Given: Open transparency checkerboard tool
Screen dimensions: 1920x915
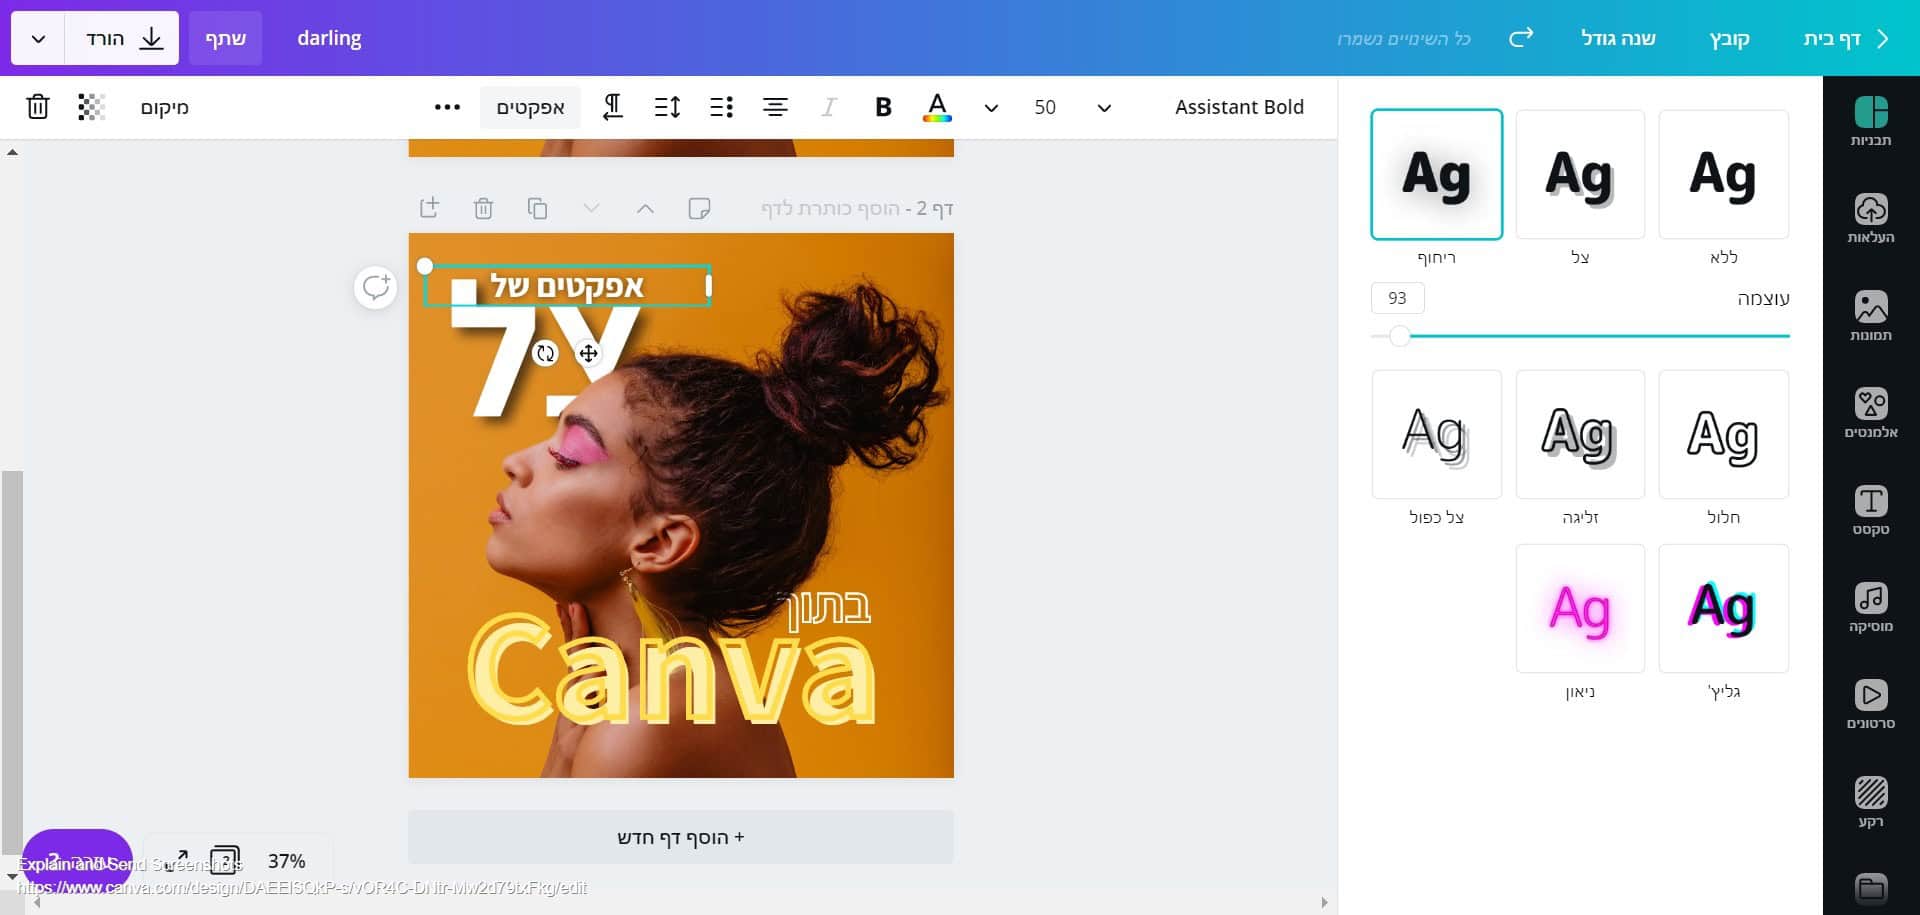Looking at the screenshot, I should click(91, 107).
